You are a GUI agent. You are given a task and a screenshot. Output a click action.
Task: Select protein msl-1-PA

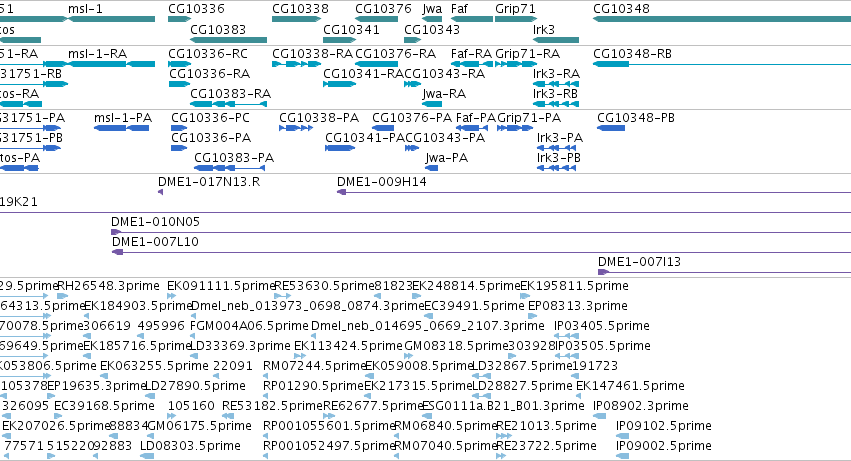[122, 128]
